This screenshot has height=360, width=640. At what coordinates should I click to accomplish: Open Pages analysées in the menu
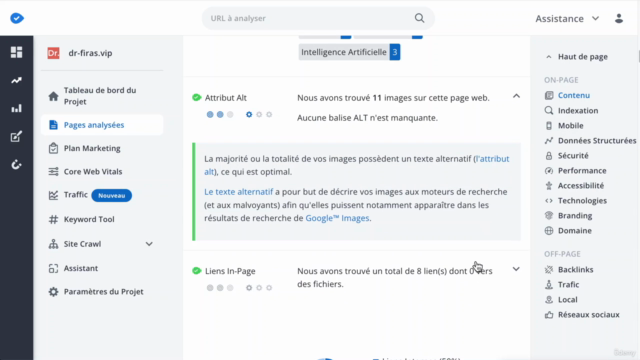point(102,125)
